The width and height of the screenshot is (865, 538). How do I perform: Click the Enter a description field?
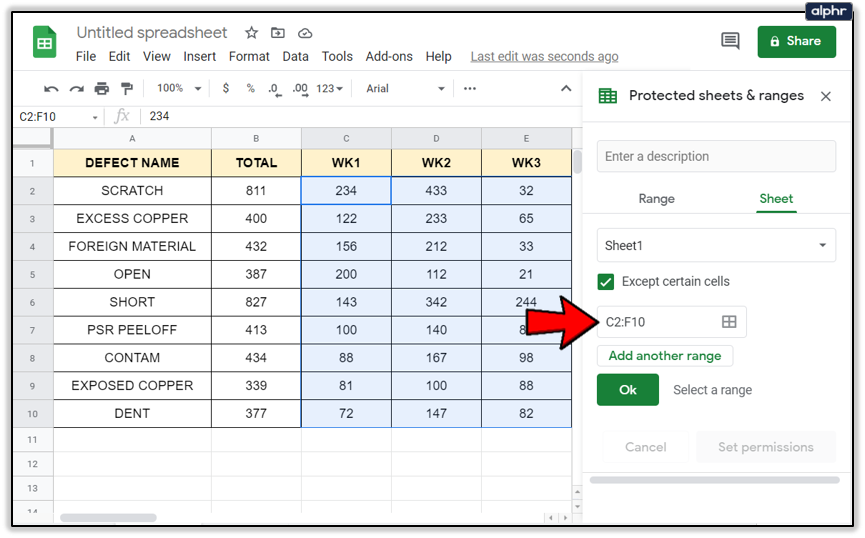click(716, 156)
